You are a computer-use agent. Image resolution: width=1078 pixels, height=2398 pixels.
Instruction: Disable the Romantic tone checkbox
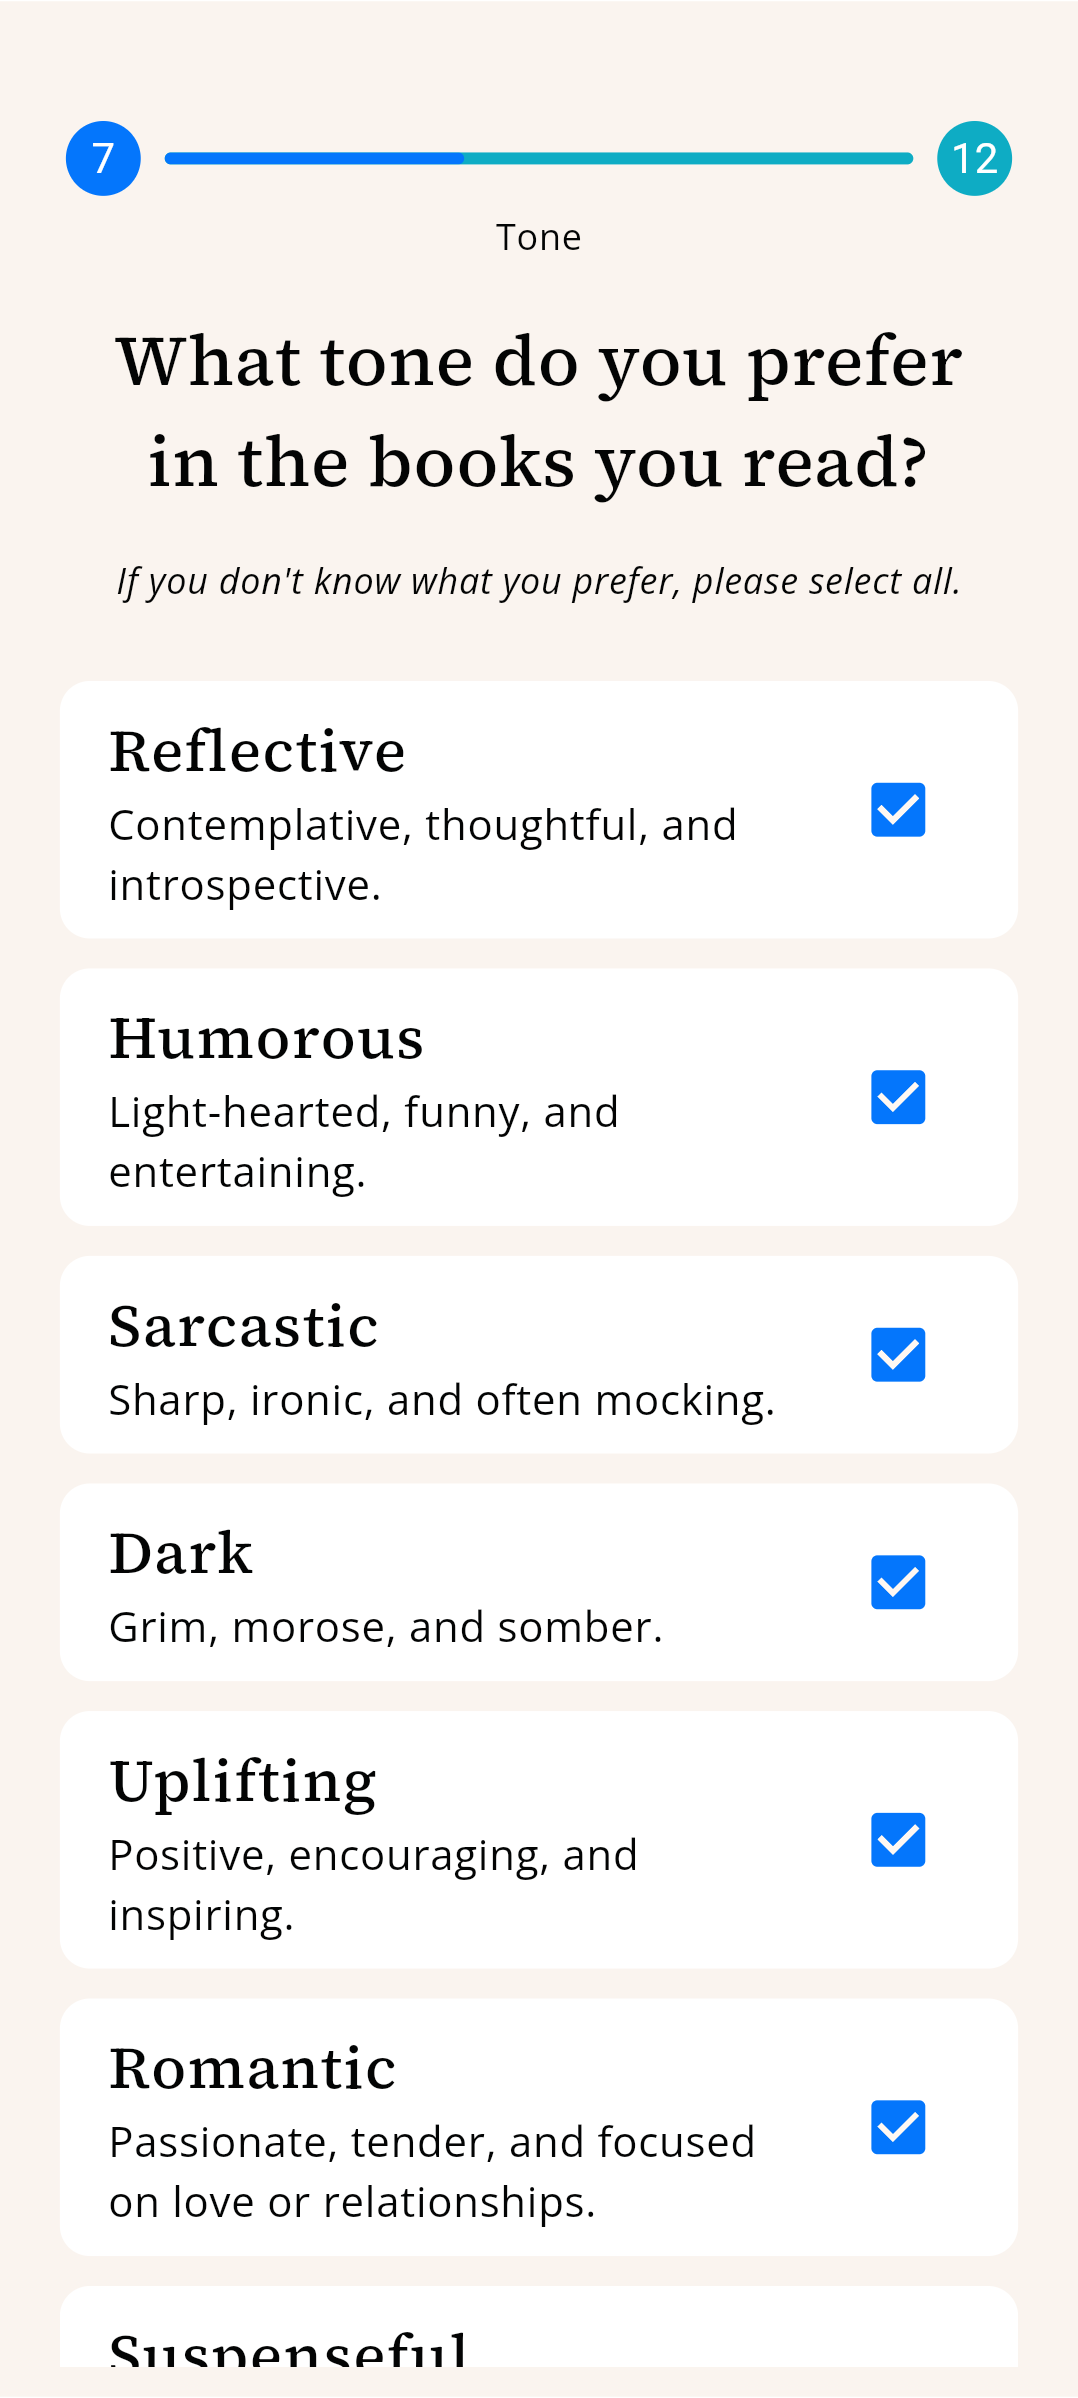[897, 2127]
